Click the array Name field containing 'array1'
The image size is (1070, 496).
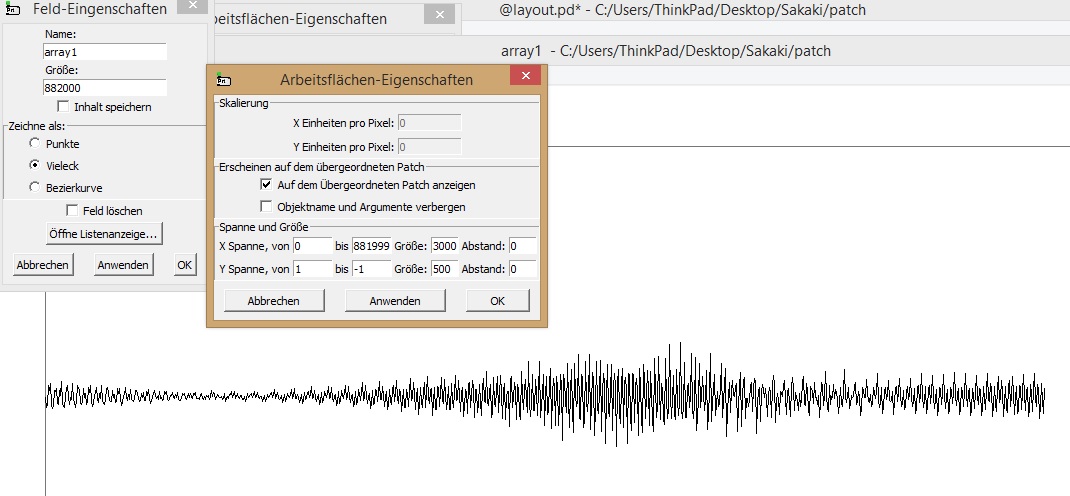point(104,52)
